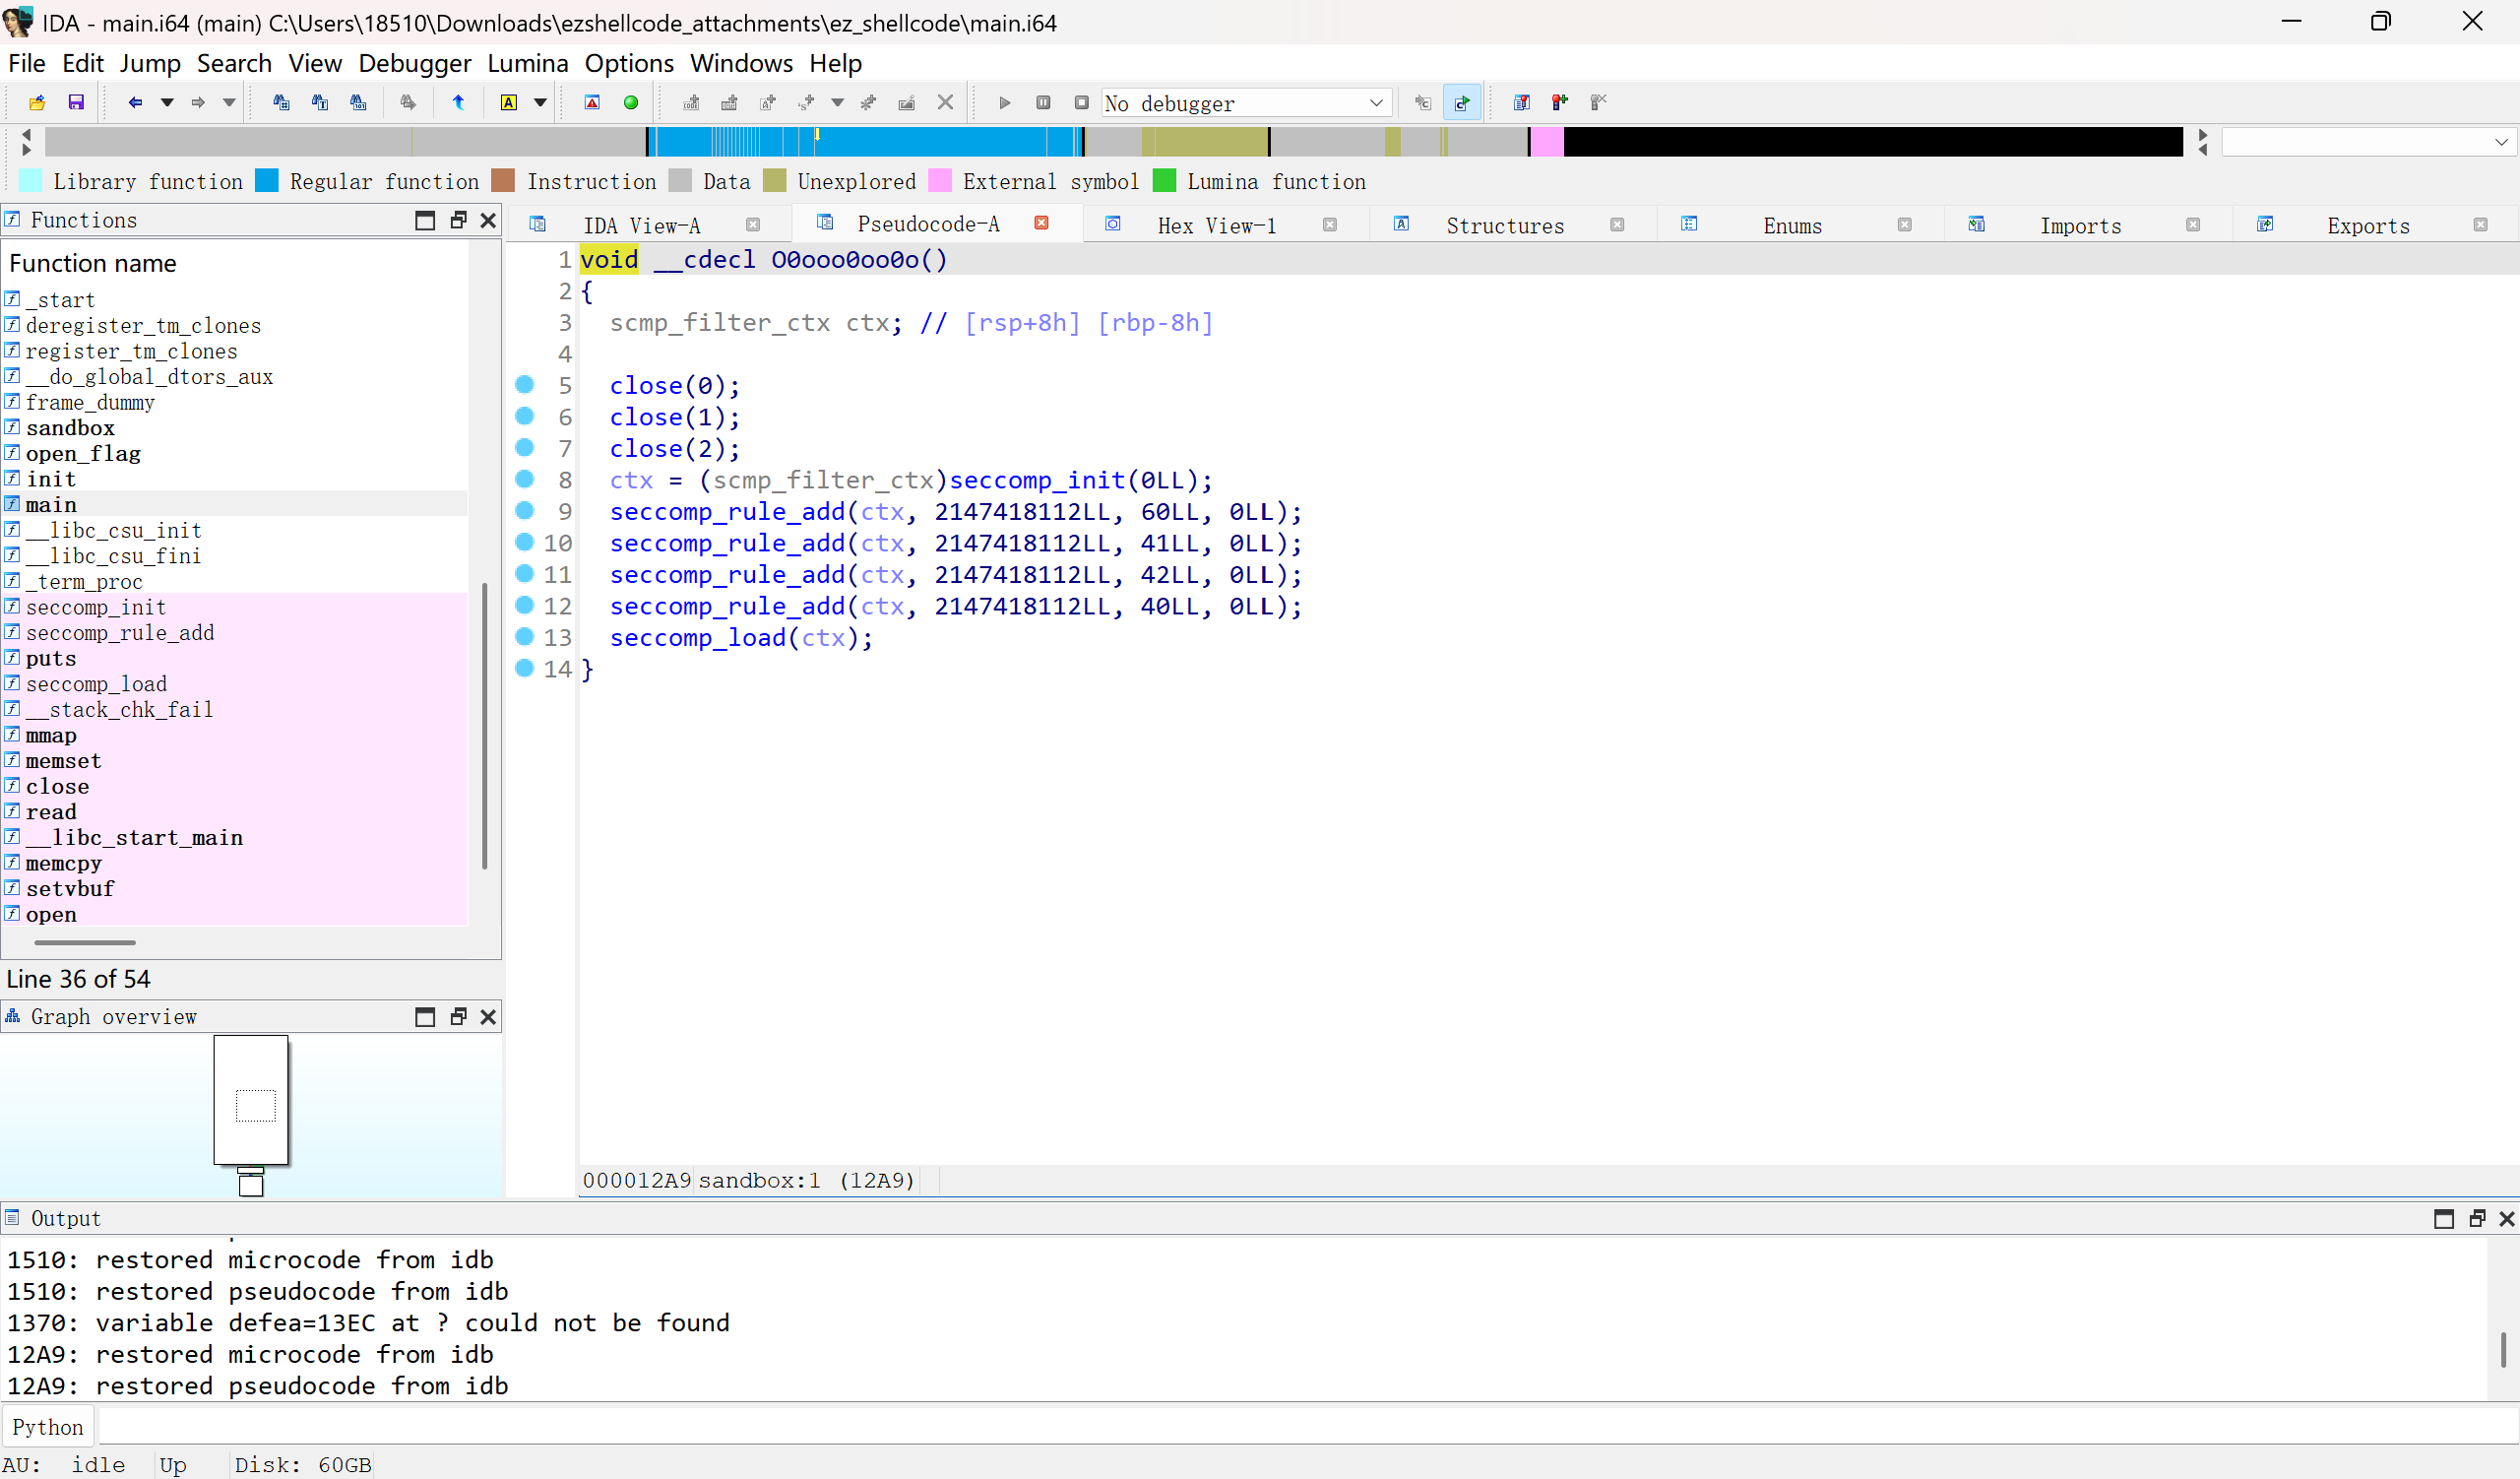Jump back with the left arrow icon
The height and width of the screenshot is (1479, 2520).
[x=135, y=102]
